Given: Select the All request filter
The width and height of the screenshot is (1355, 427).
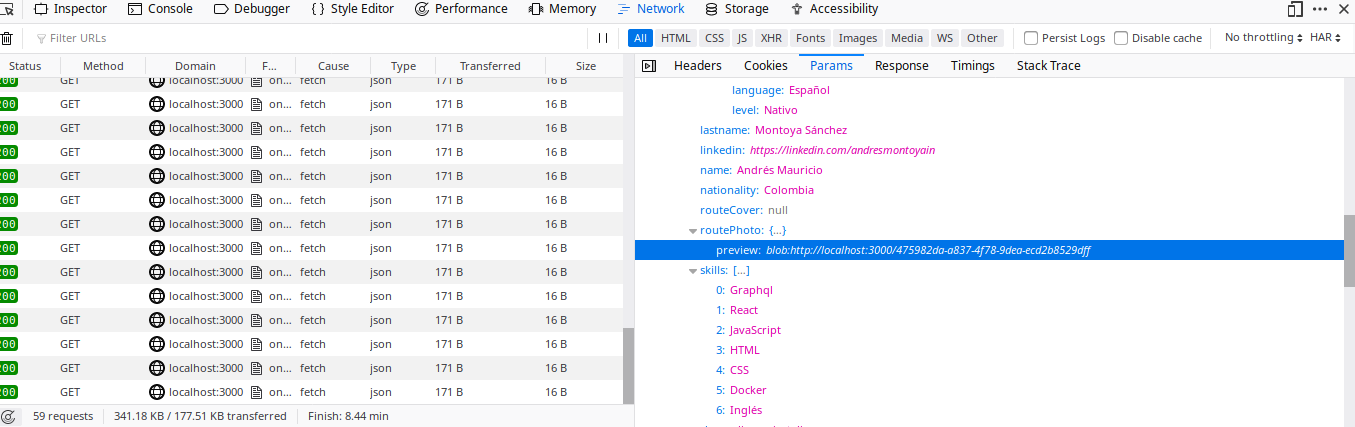Looking at the screenshot, I should pos(640,38).
